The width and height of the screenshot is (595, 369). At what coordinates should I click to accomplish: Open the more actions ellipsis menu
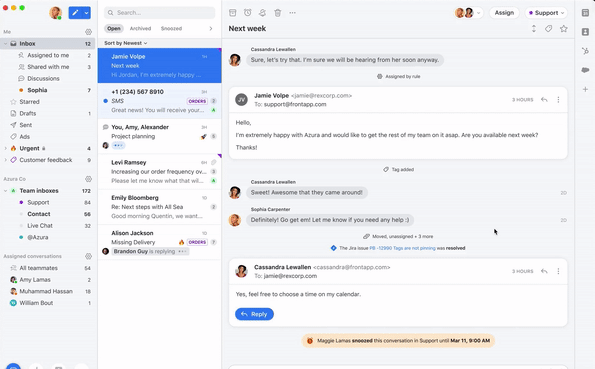pos(292,13)
